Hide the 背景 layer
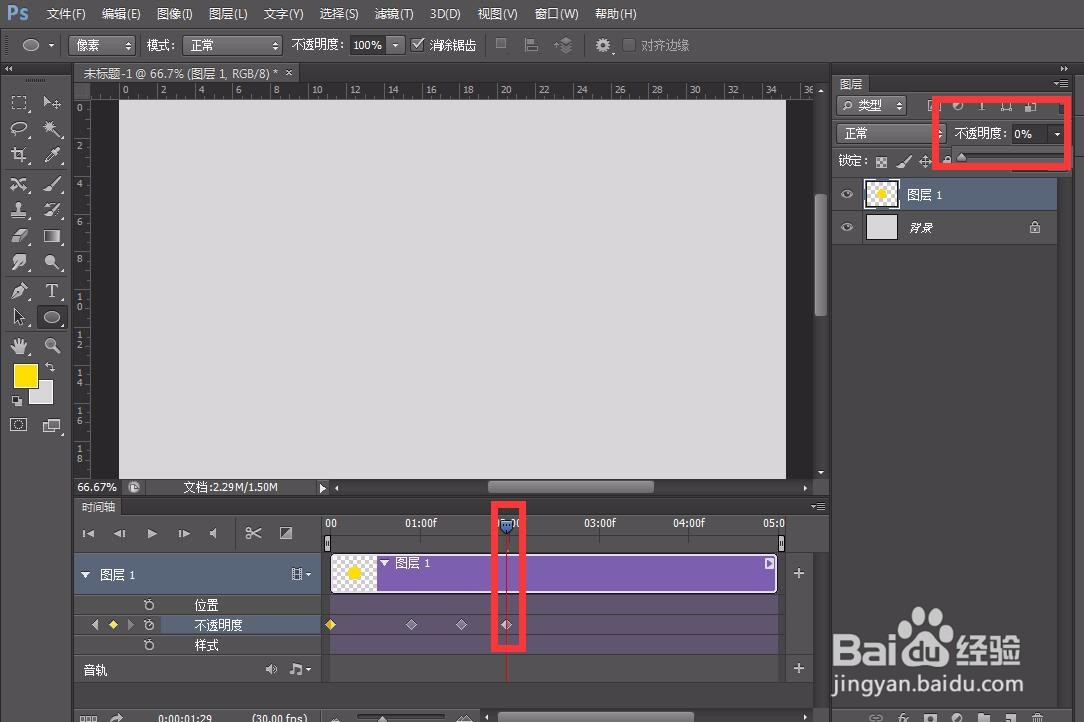 click(x=846, y=227)
